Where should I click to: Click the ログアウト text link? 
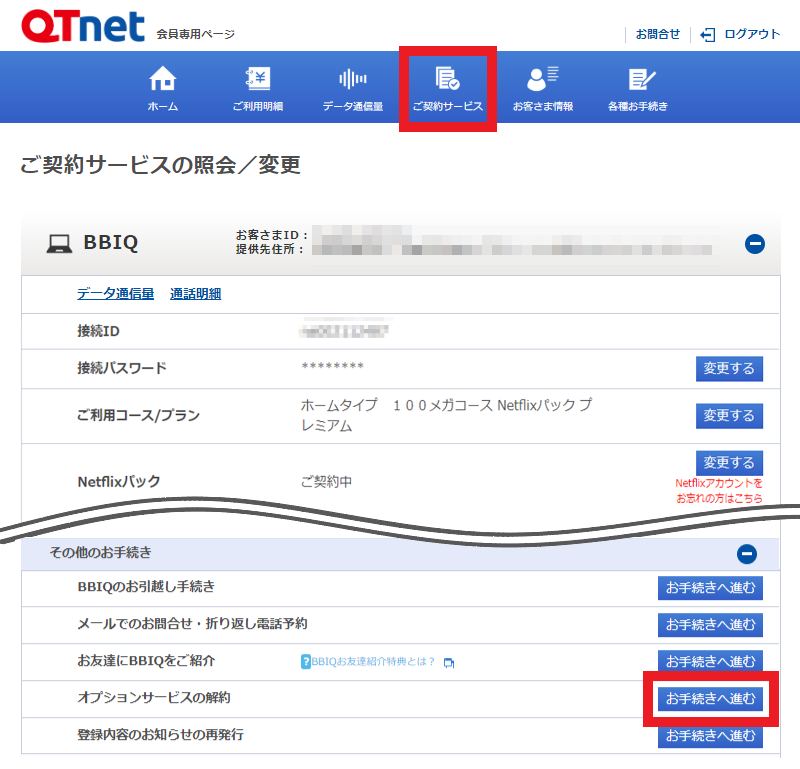752,34
